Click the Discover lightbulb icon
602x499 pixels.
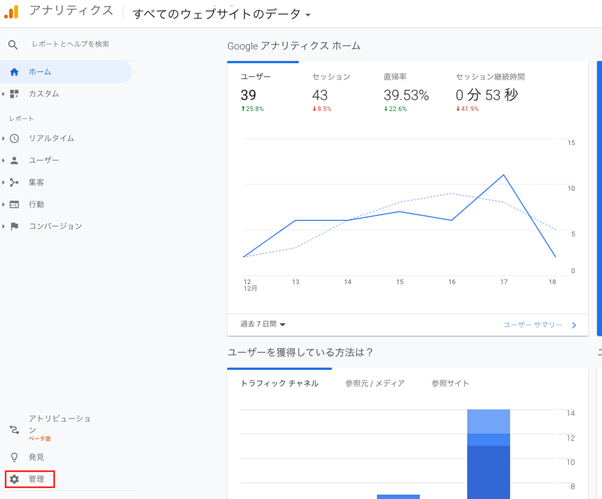(14, 457)
